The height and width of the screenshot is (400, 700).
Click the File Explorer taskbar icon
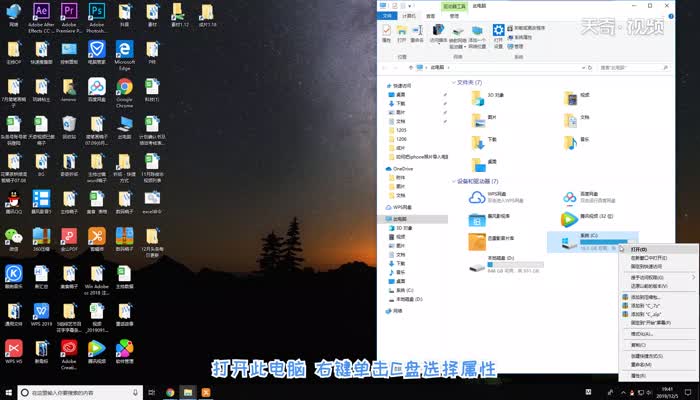point(188,392)
